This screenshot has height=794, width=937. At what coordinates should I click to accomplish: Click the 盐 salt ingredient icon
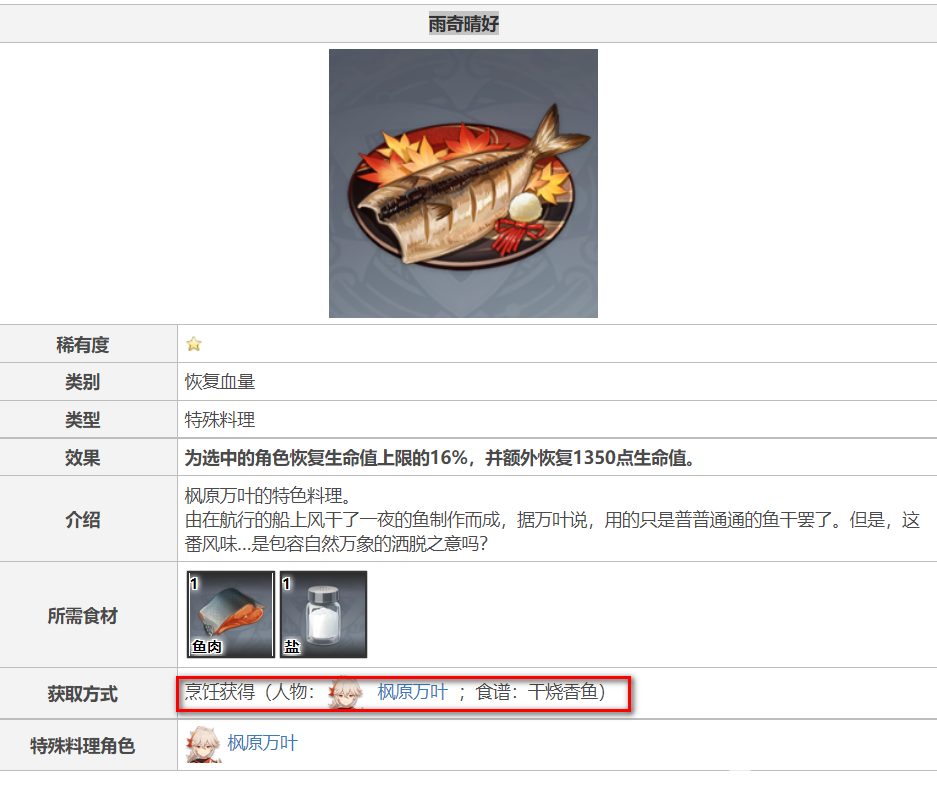[x=323, y=614]
